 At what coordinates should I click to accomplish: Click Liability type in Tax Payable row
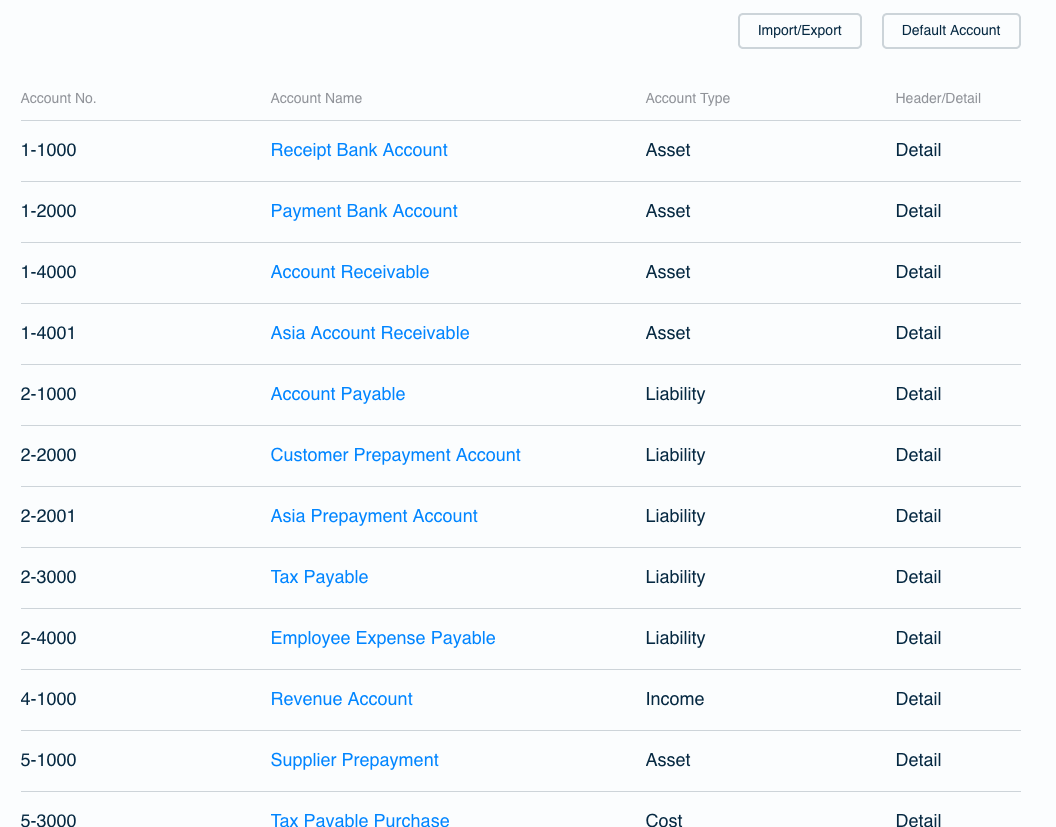coord(675,577)
